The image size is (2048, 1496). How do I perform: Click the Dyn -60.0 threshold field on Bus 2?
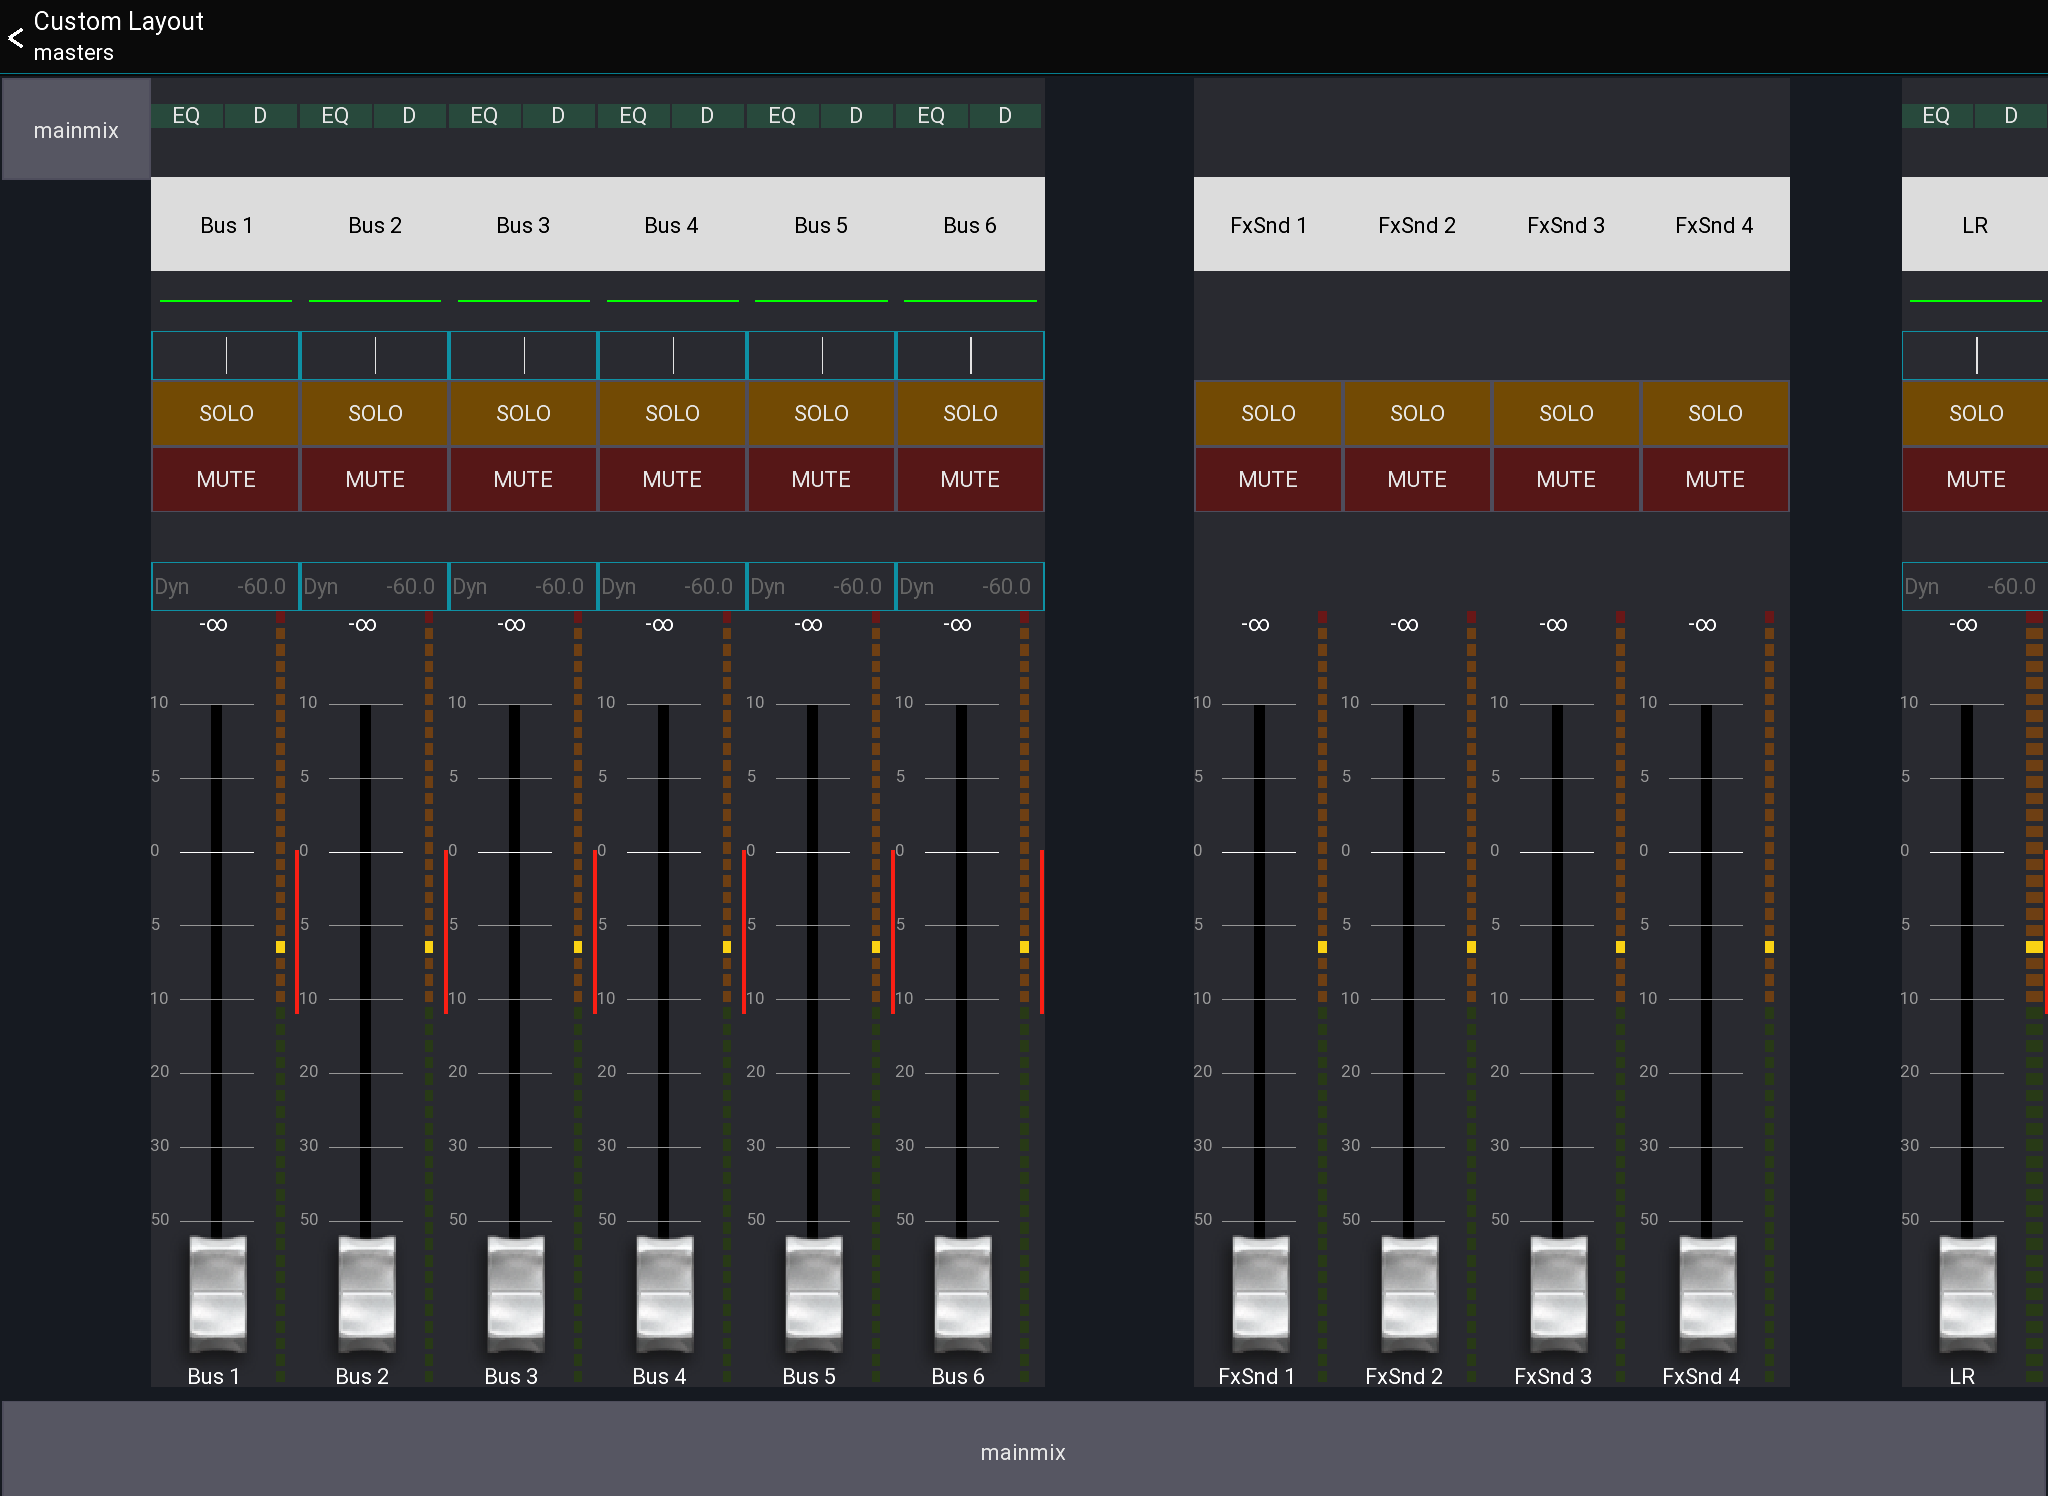[x=374, y=586]
